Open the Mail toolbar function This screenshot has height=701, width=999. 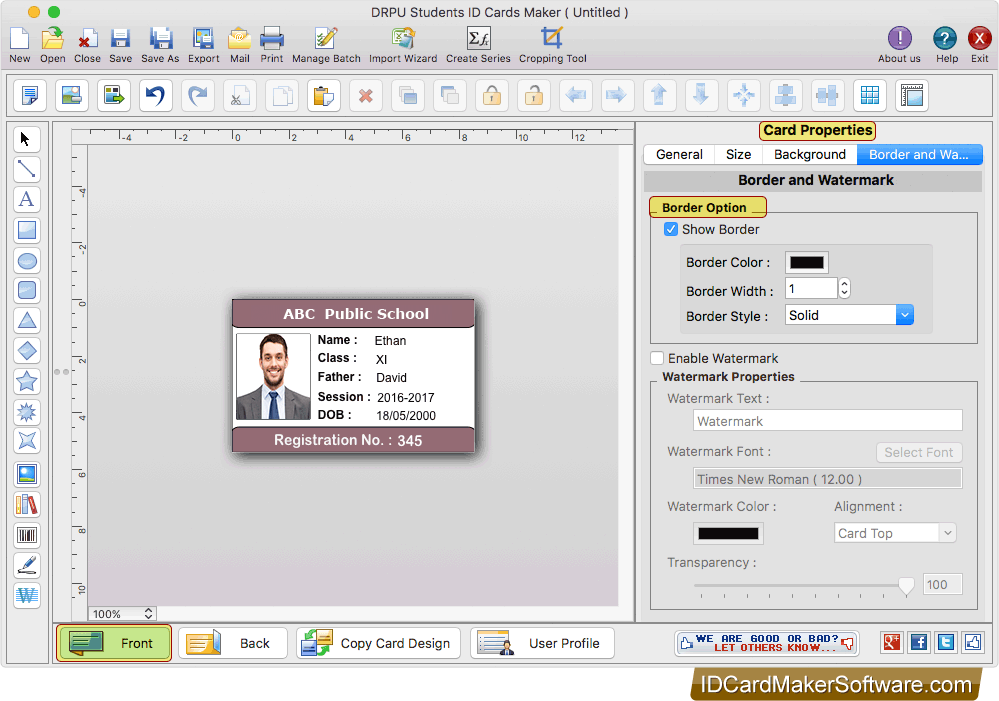tap(239, 44)
